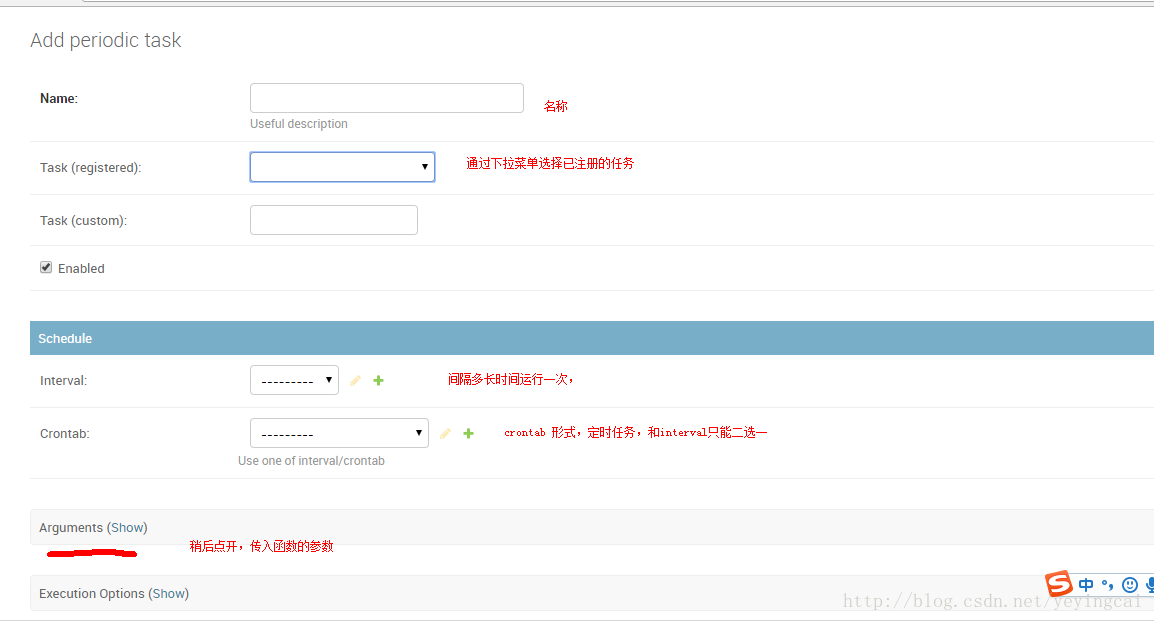Screen dimensions: 1154x621
Task: Open the Task (registered) dropdown
Action: click(x=342, y=167)
